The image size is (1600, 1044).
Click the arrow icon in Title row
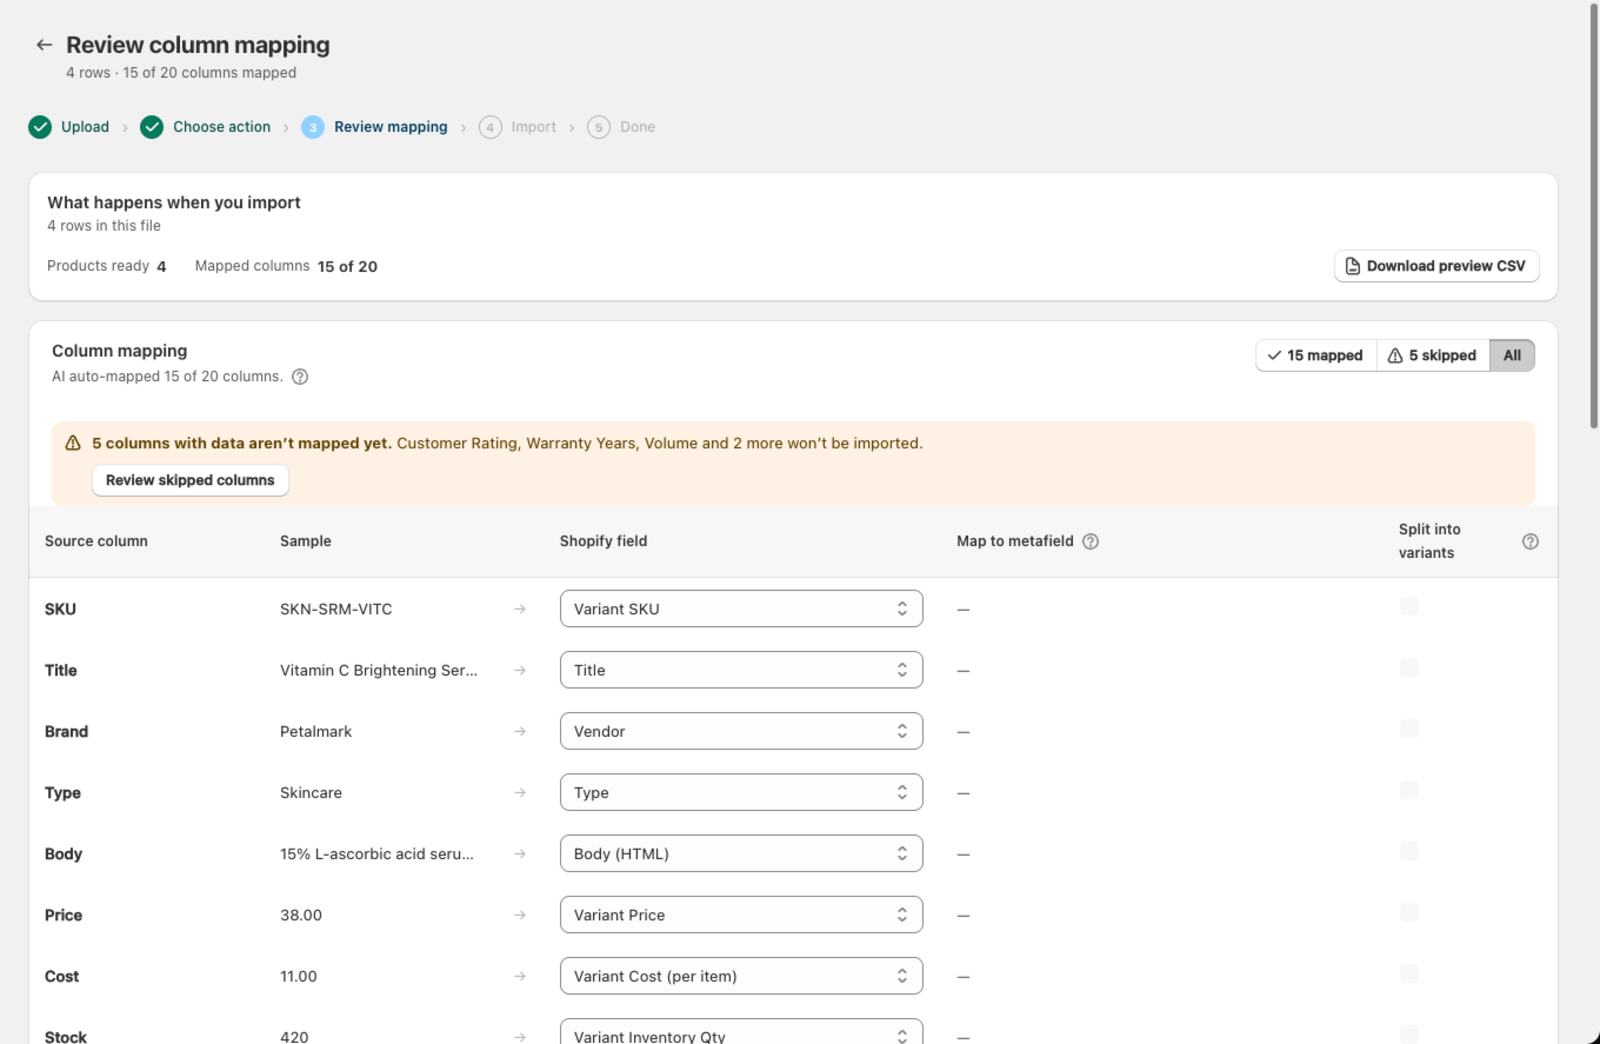click(520, 670)
